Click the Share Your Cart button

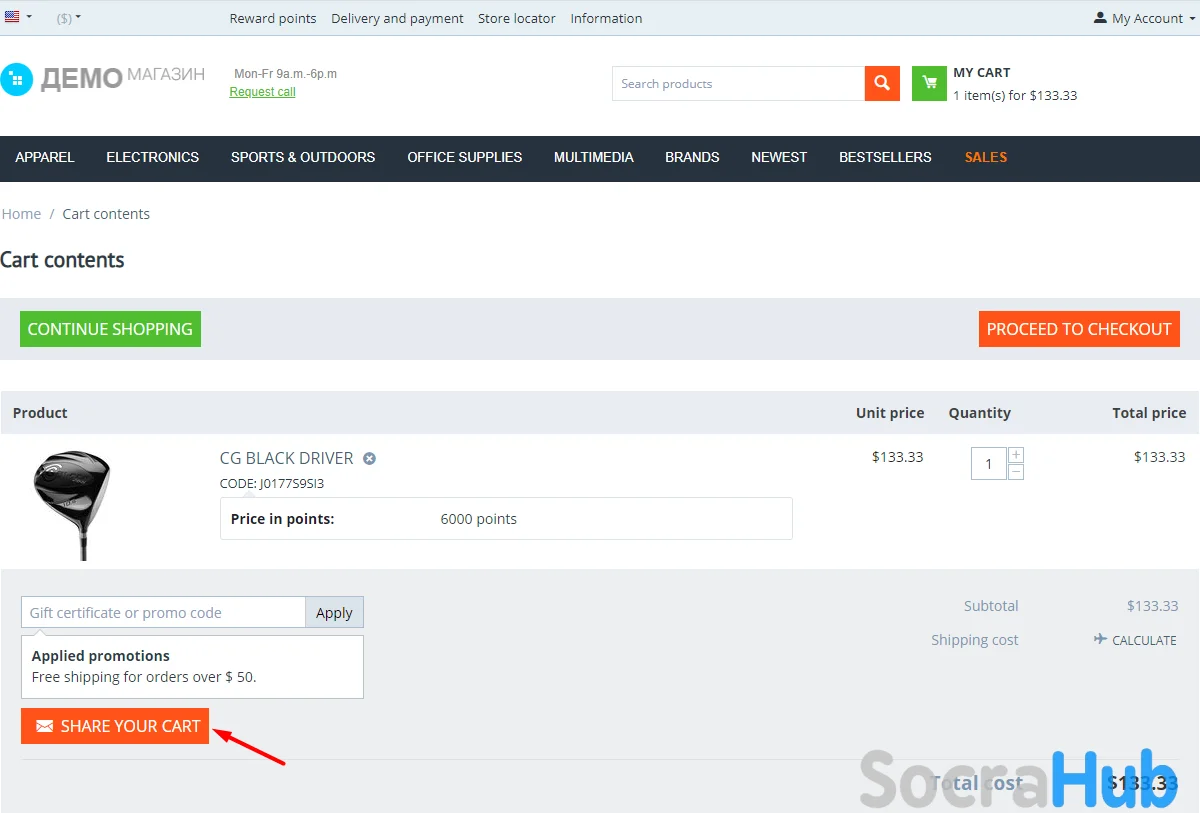(115, 726)
